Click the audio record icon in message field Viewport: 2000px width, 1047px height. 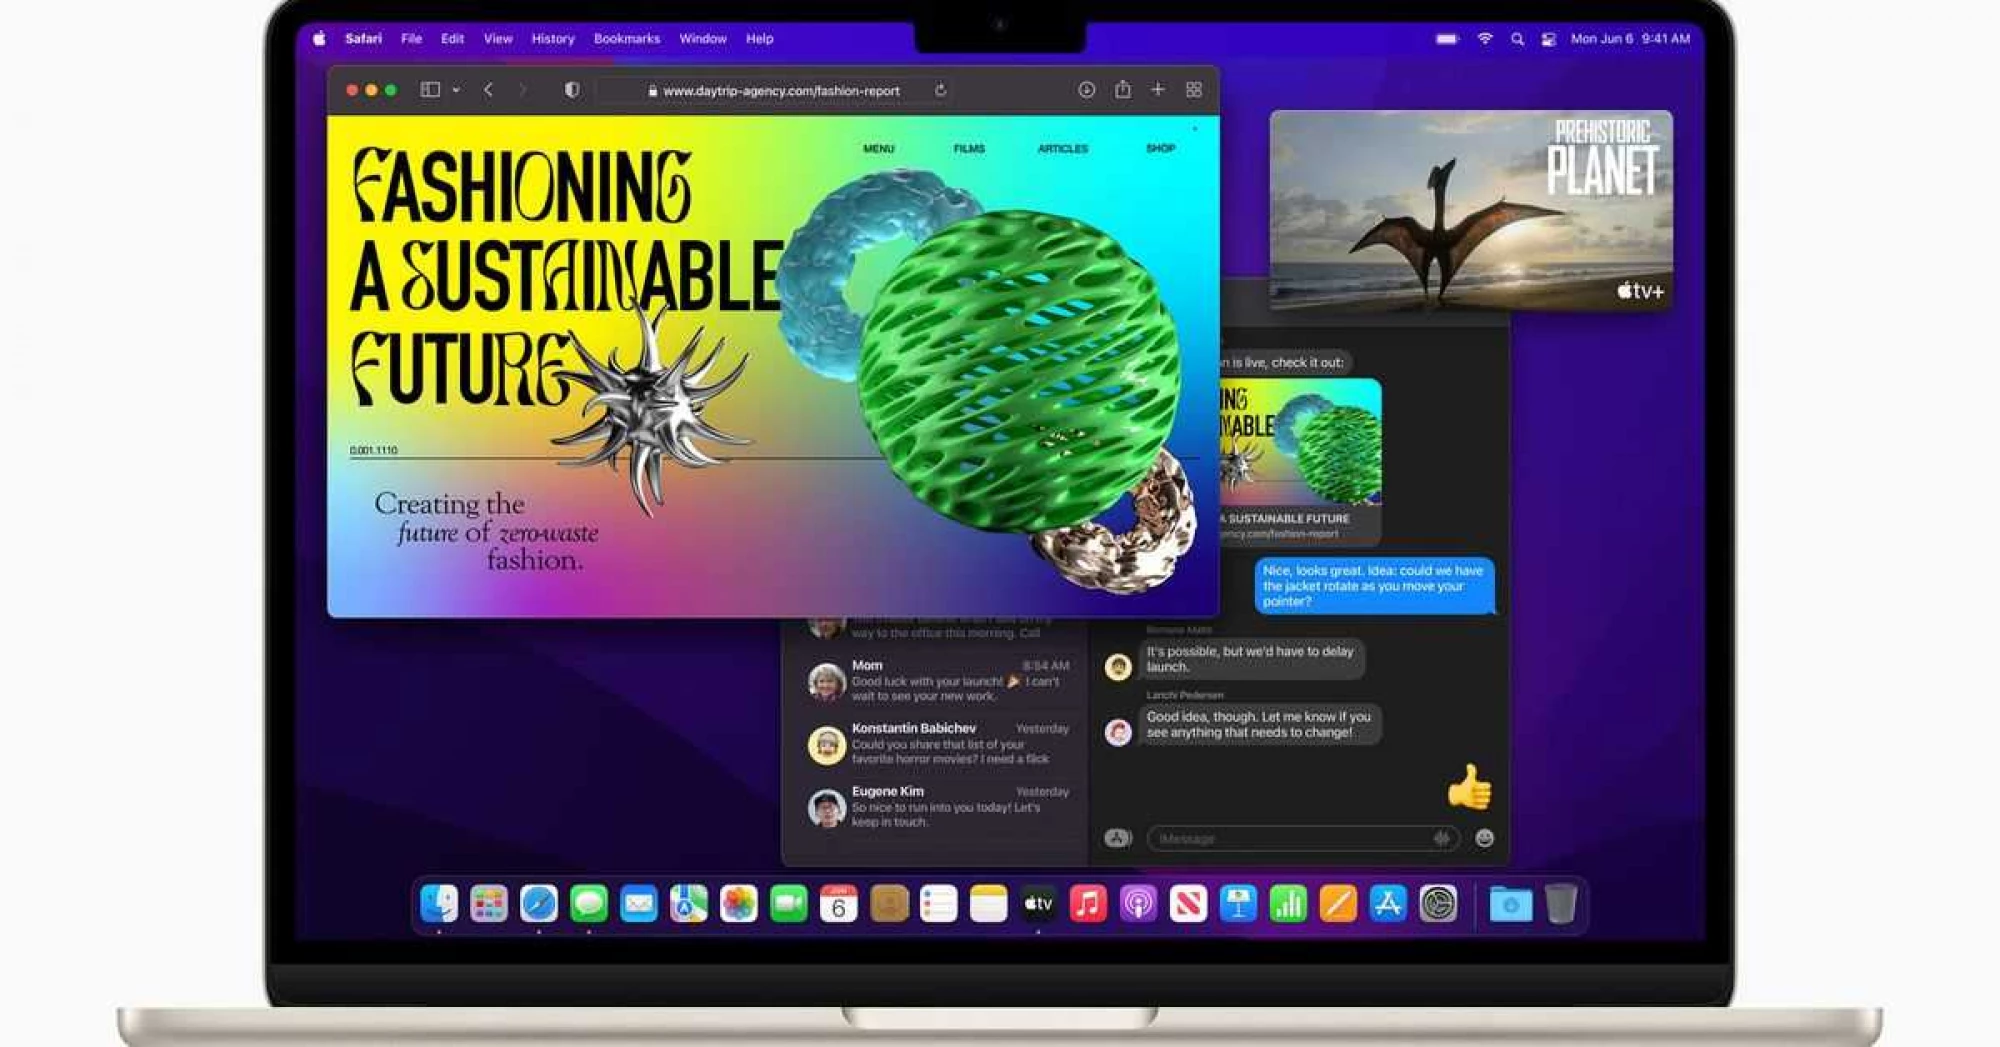click(x=1441, y=838)
